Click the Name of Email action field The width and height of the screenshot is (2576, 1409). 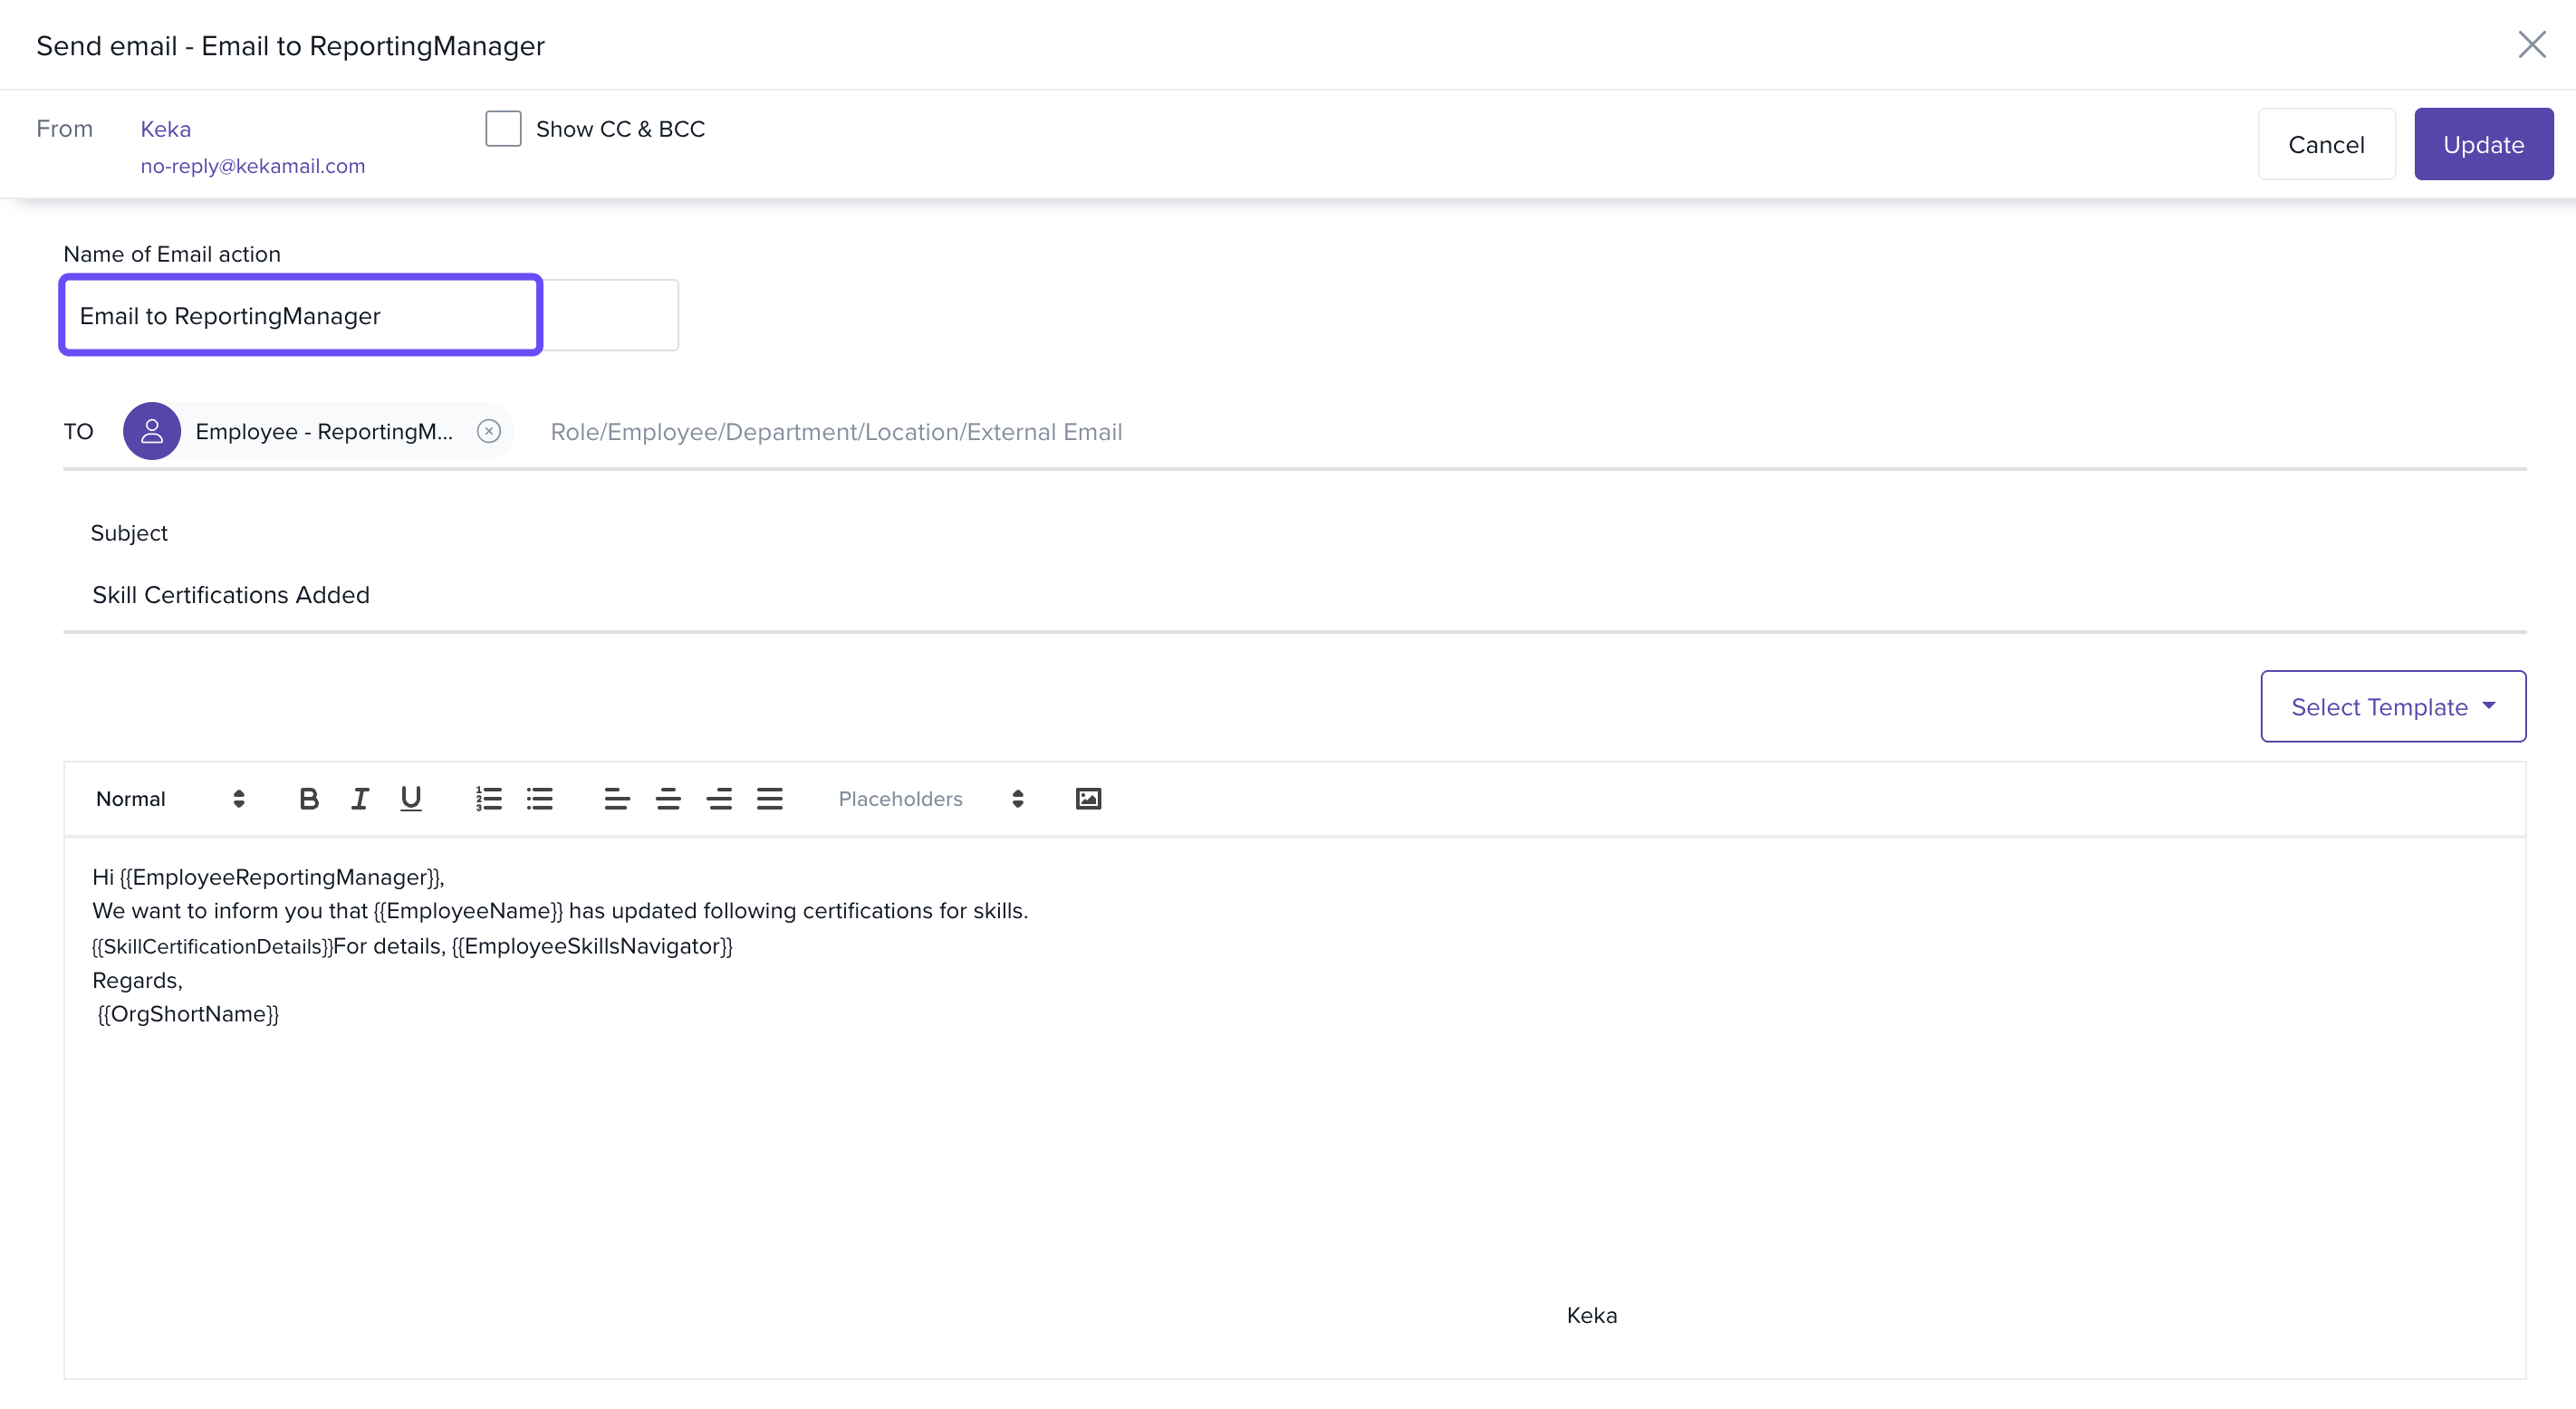[301, 316]
